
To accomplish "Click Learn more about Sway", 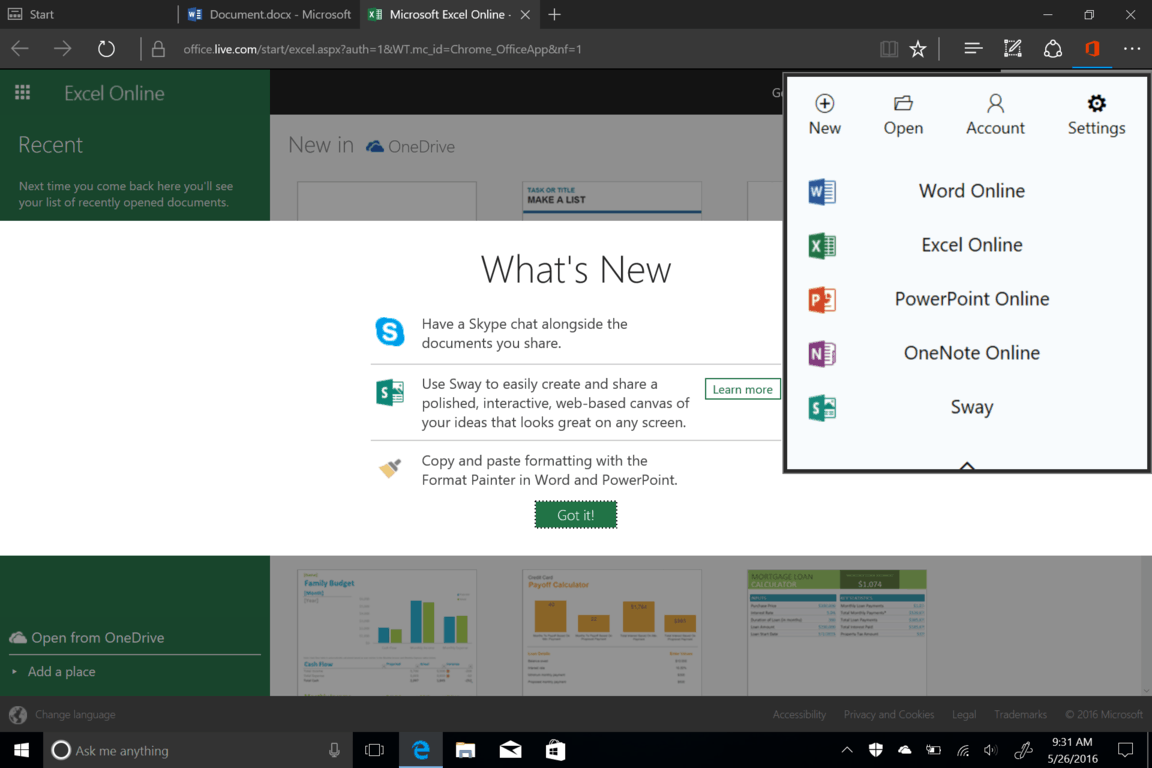I will (742, 390).
